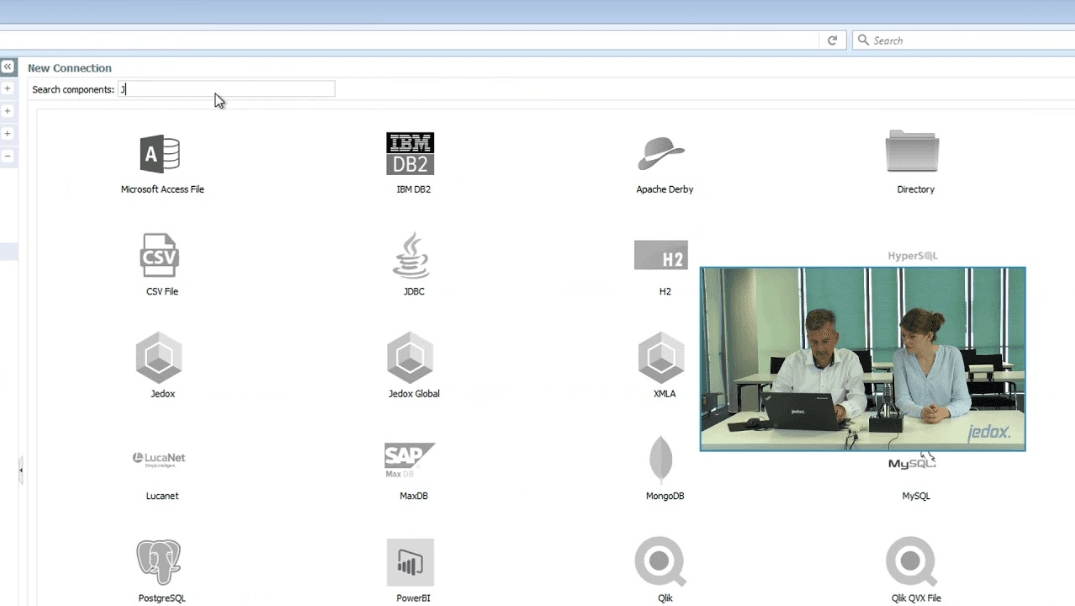The image size is (1075, 606).
Task: Click the 'New Connection' heading
Action: coord(69,68)
